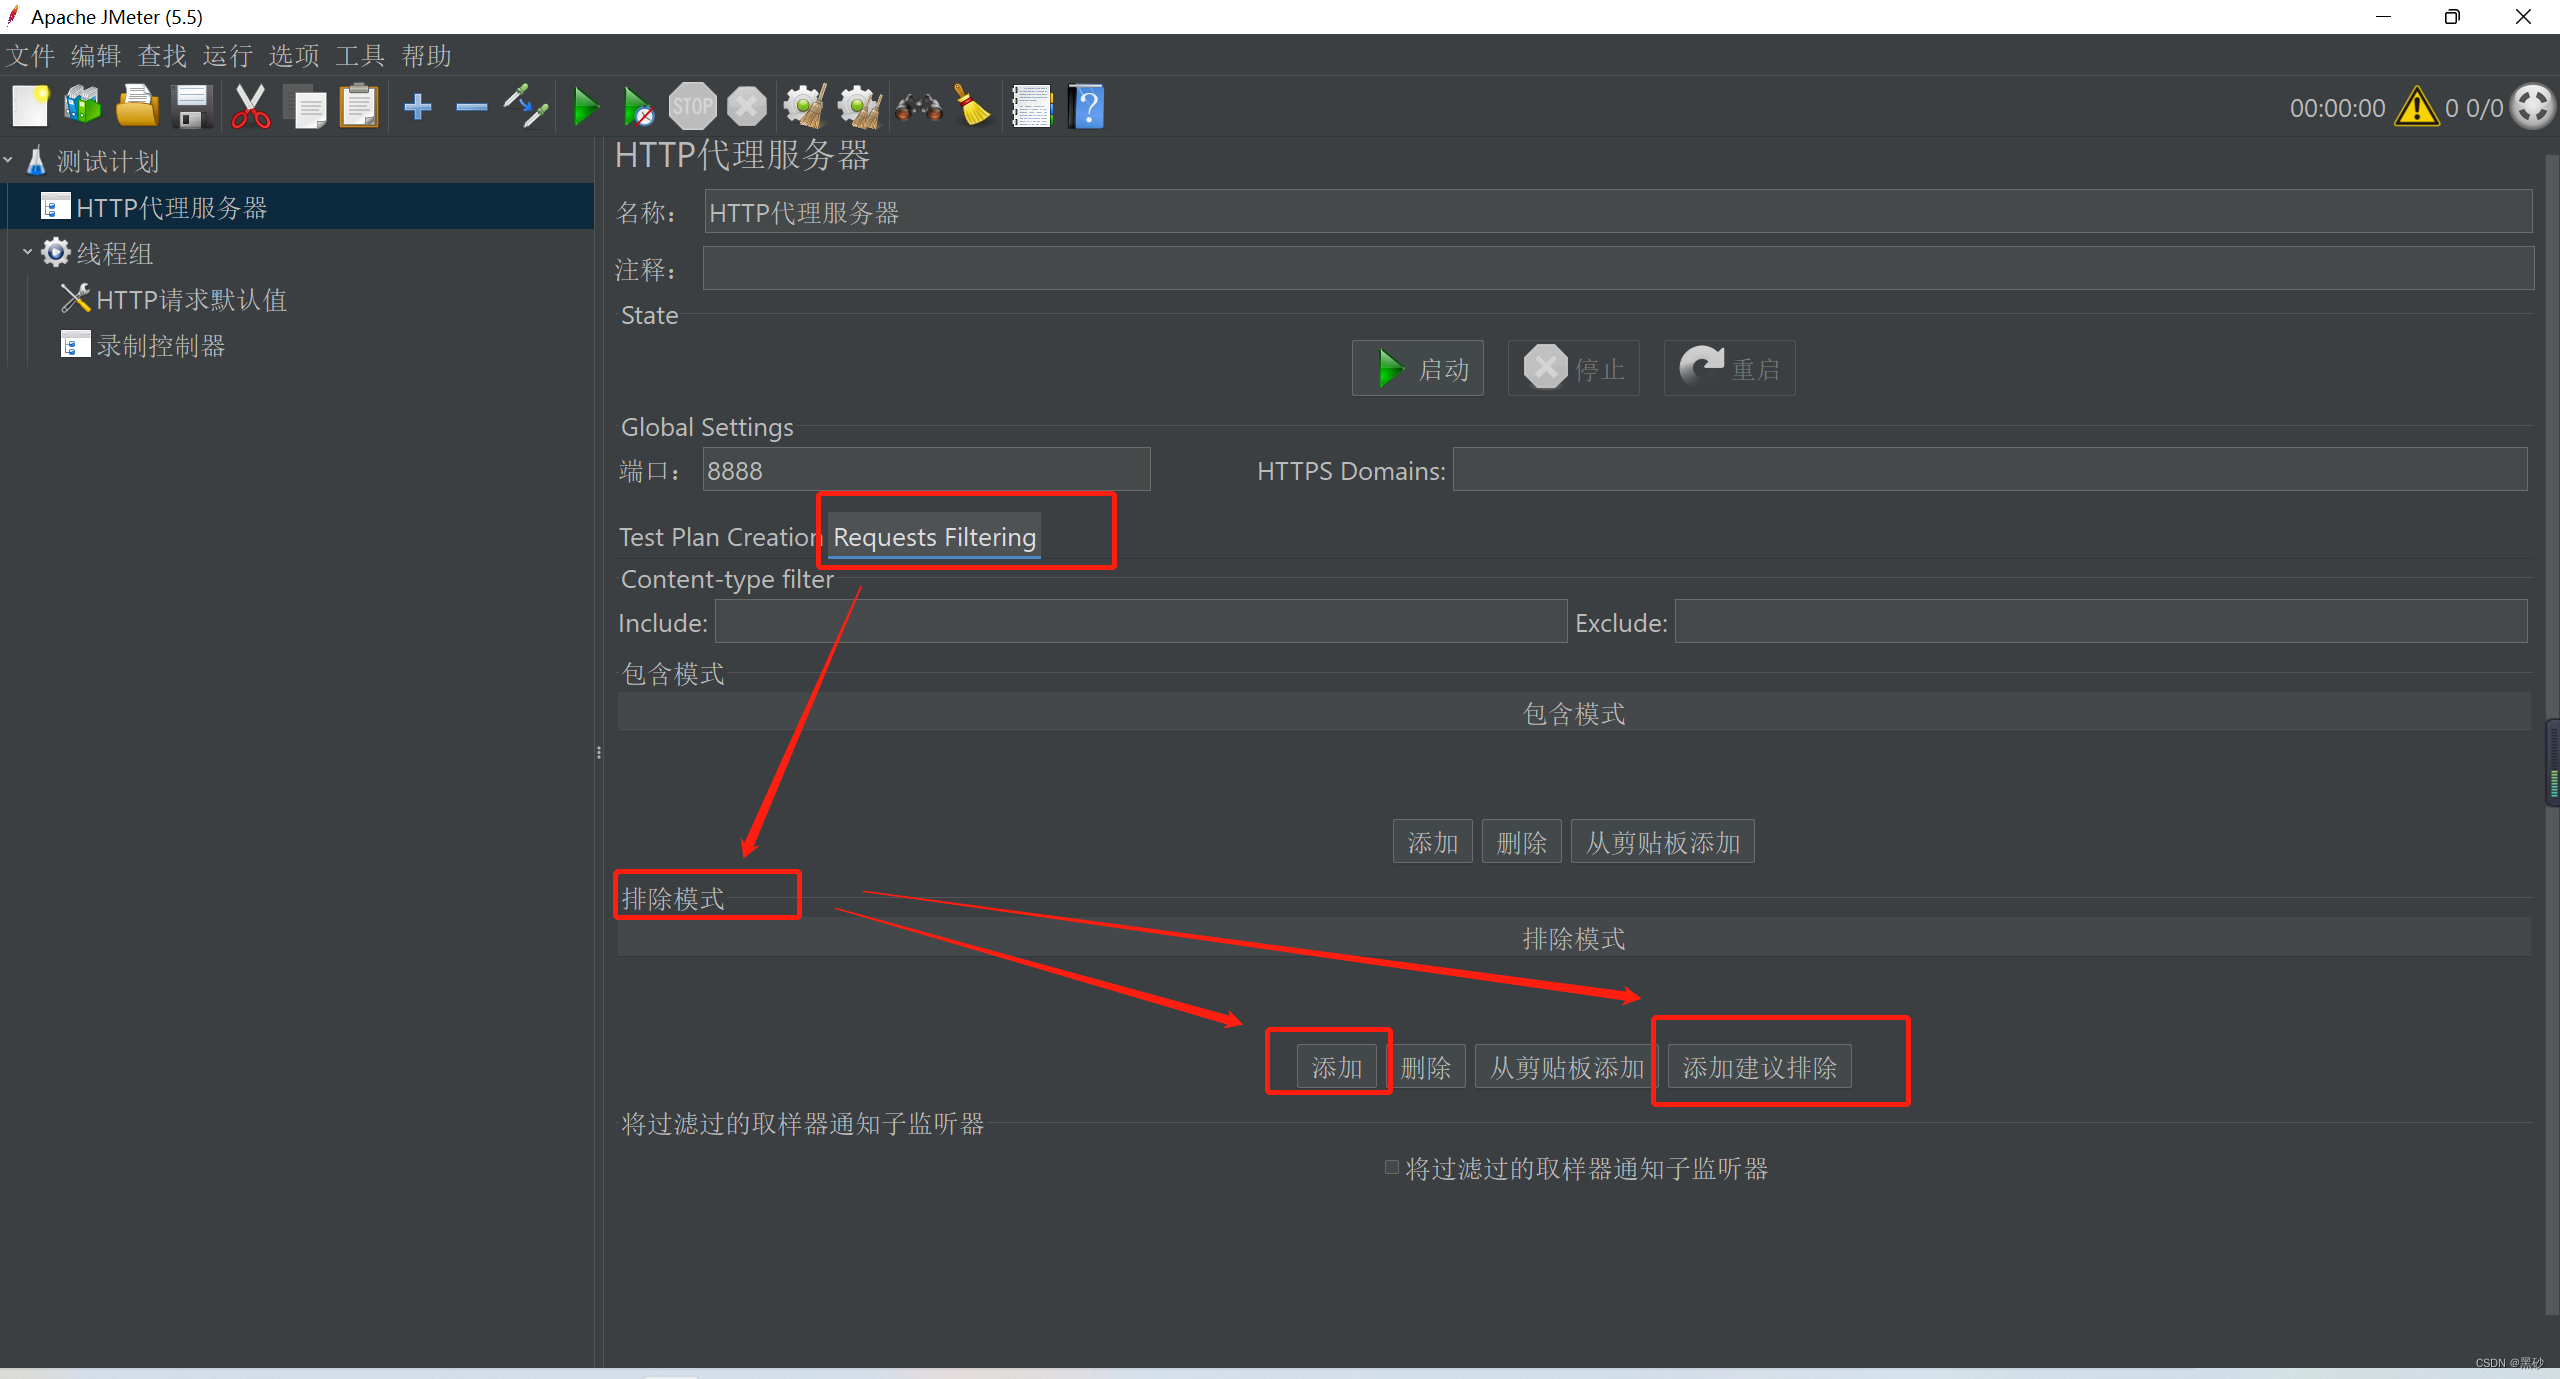Screen dimensions: 2560x1379
Task: Click the binoculars Search icon
Action: point(918,106)
